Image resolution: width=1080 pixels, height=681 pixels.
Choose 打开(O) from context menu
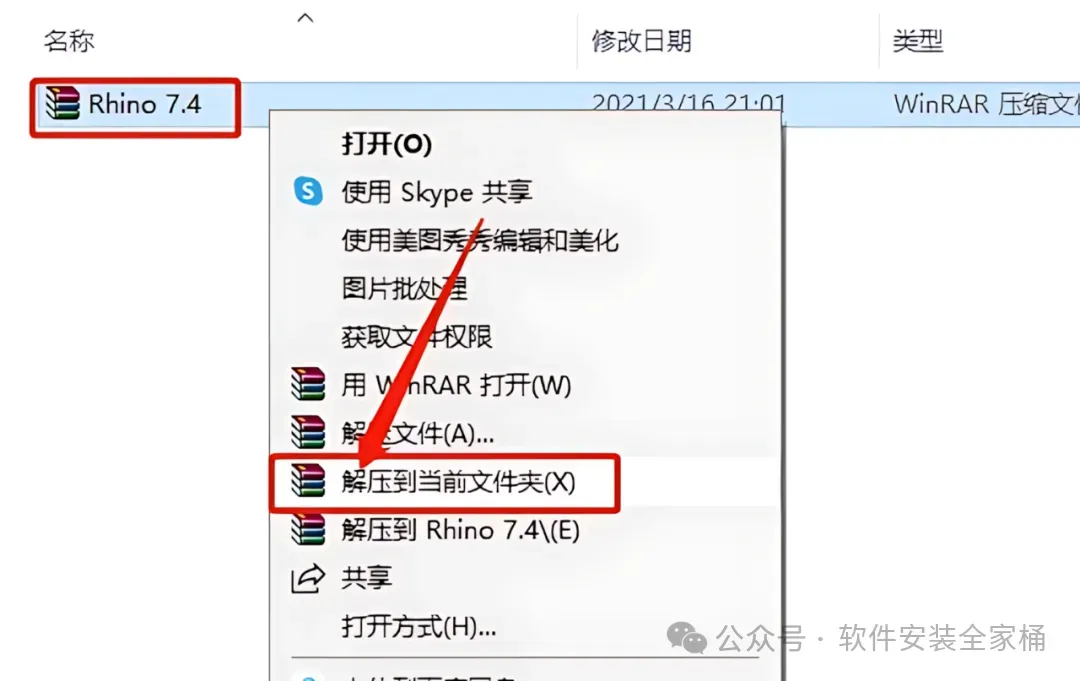tap(387, 143)
